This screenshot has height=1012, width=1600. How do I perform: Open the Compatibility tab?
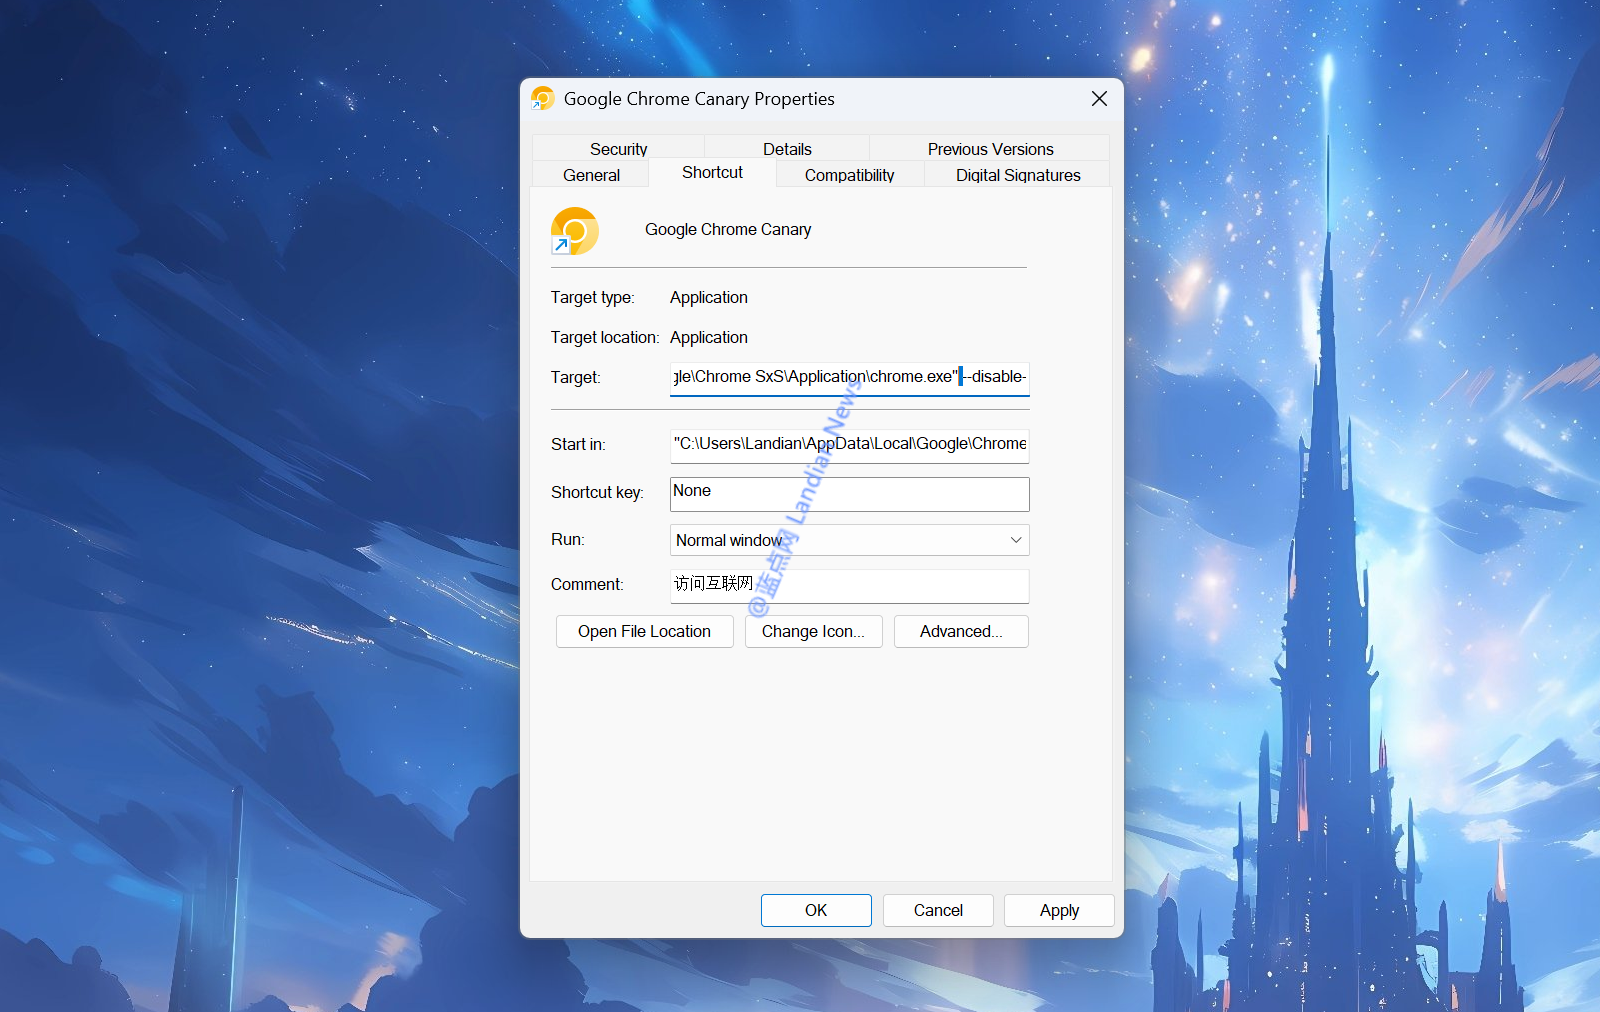tap(849, 175)
